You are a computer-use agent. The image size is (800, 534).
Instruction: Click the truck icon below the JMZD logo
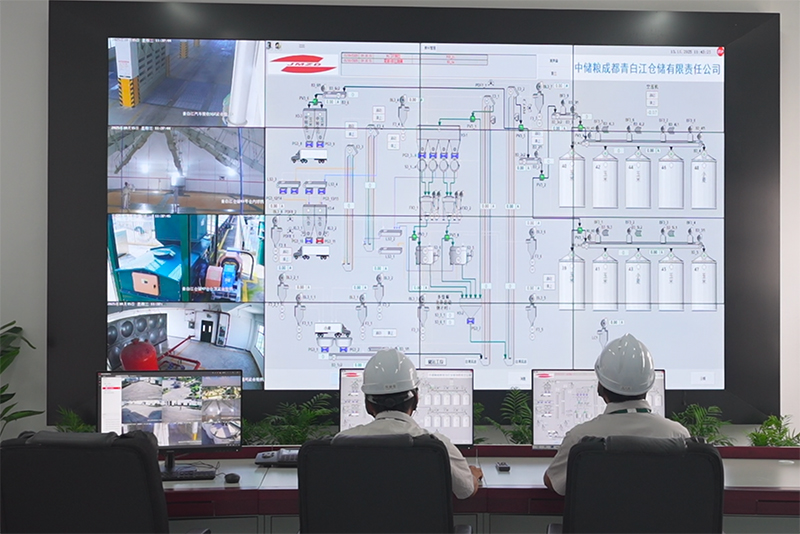306,156
